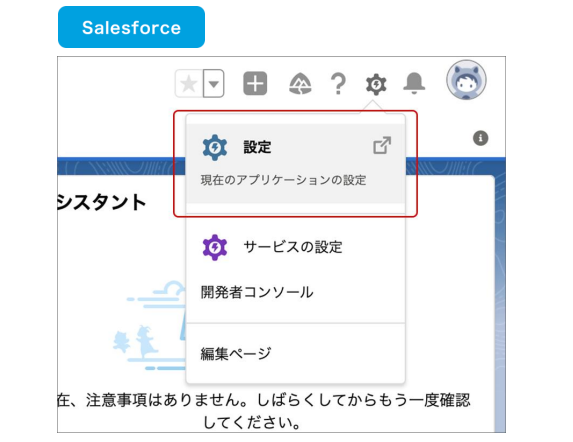This screenshot has width=573, height=442.
Task: Open the notifications bell
Action: point(414,83)
